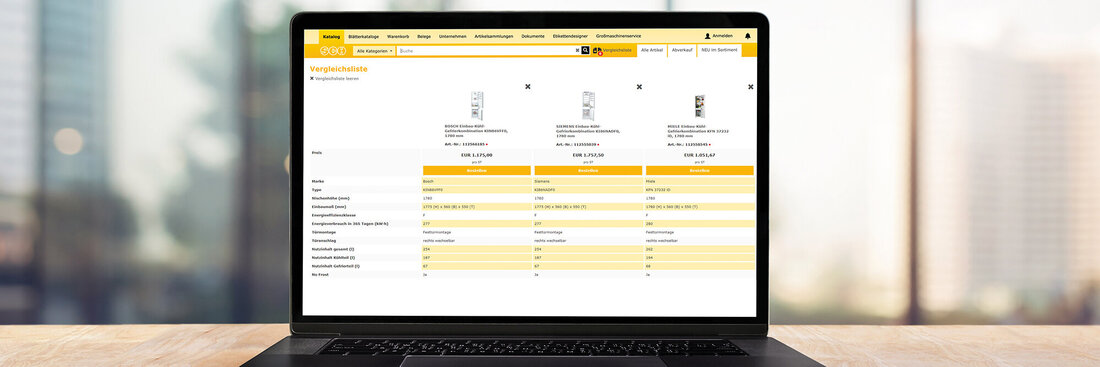Switch to the Katalog menu tab
Screen dimensions: 1100x367
point(331,36)
